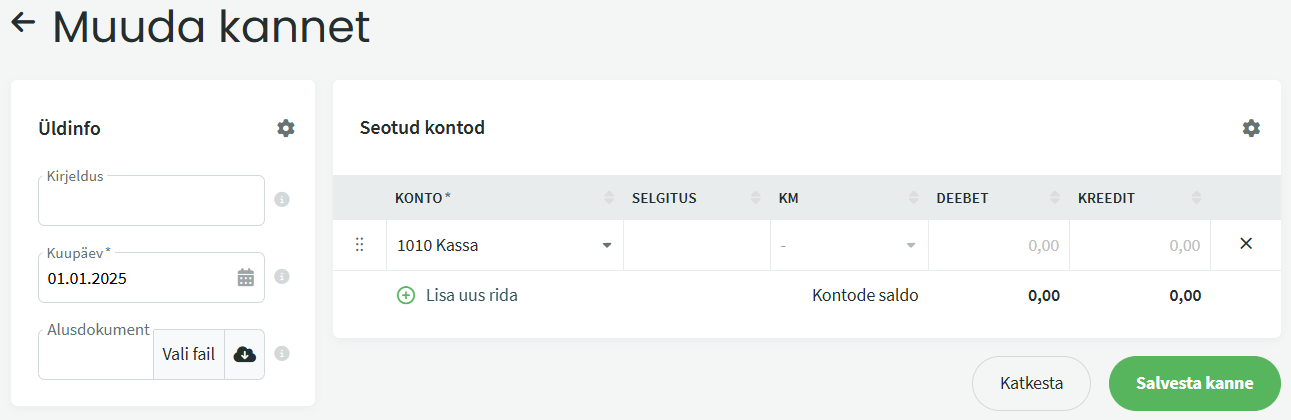The height and width of the screenshot is (420, 1291).
Task: Click Lisa uus rida to add row
Action: click(x=458, y=295)
